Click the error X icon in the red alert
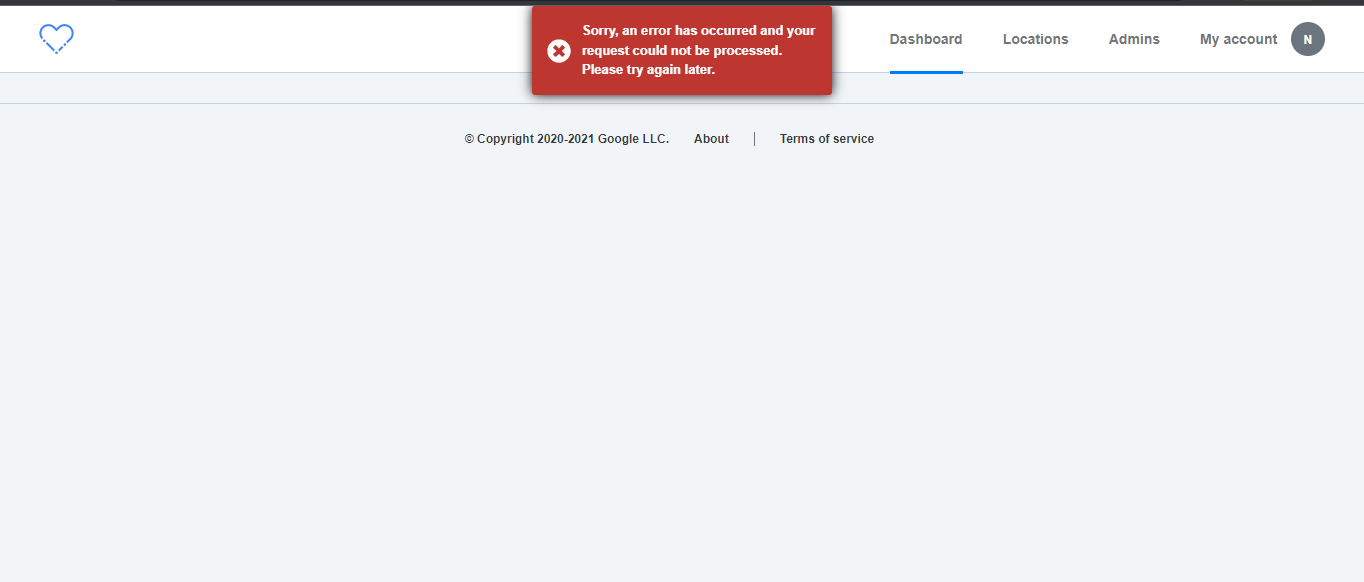Screen dimensions: 1364x582 559,50
